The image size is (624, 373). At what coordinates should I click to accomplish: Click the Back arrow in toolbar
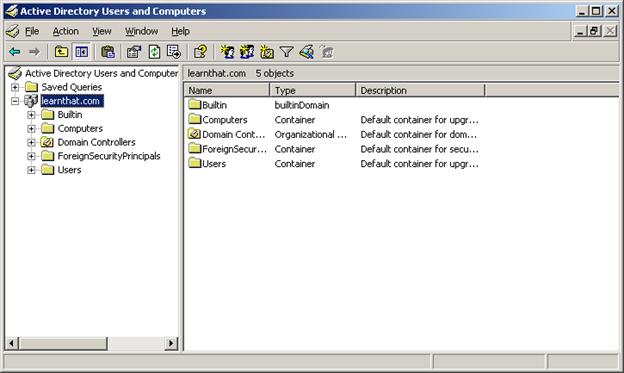click(15, 52)
